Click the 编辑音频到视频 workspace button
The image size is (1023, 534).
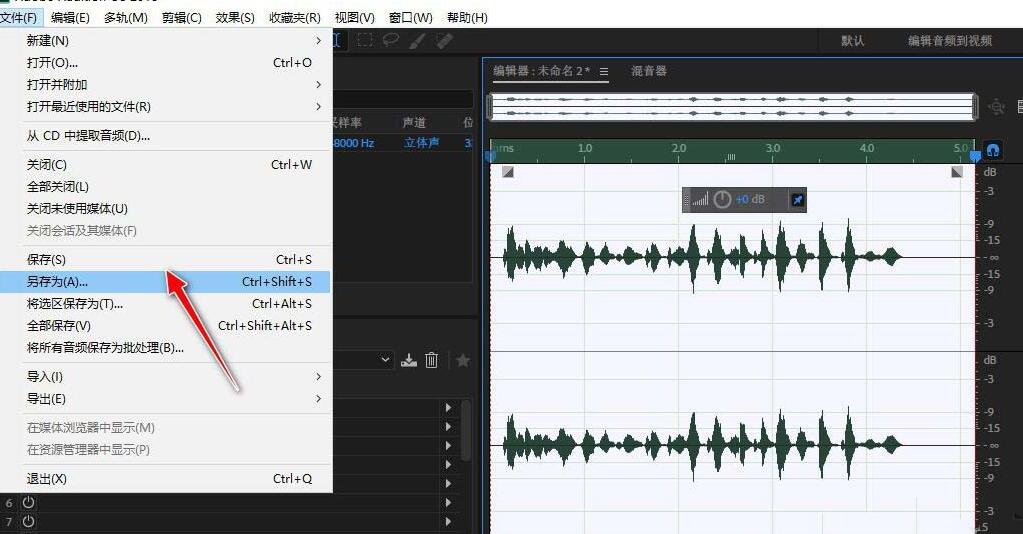[949, 41]
